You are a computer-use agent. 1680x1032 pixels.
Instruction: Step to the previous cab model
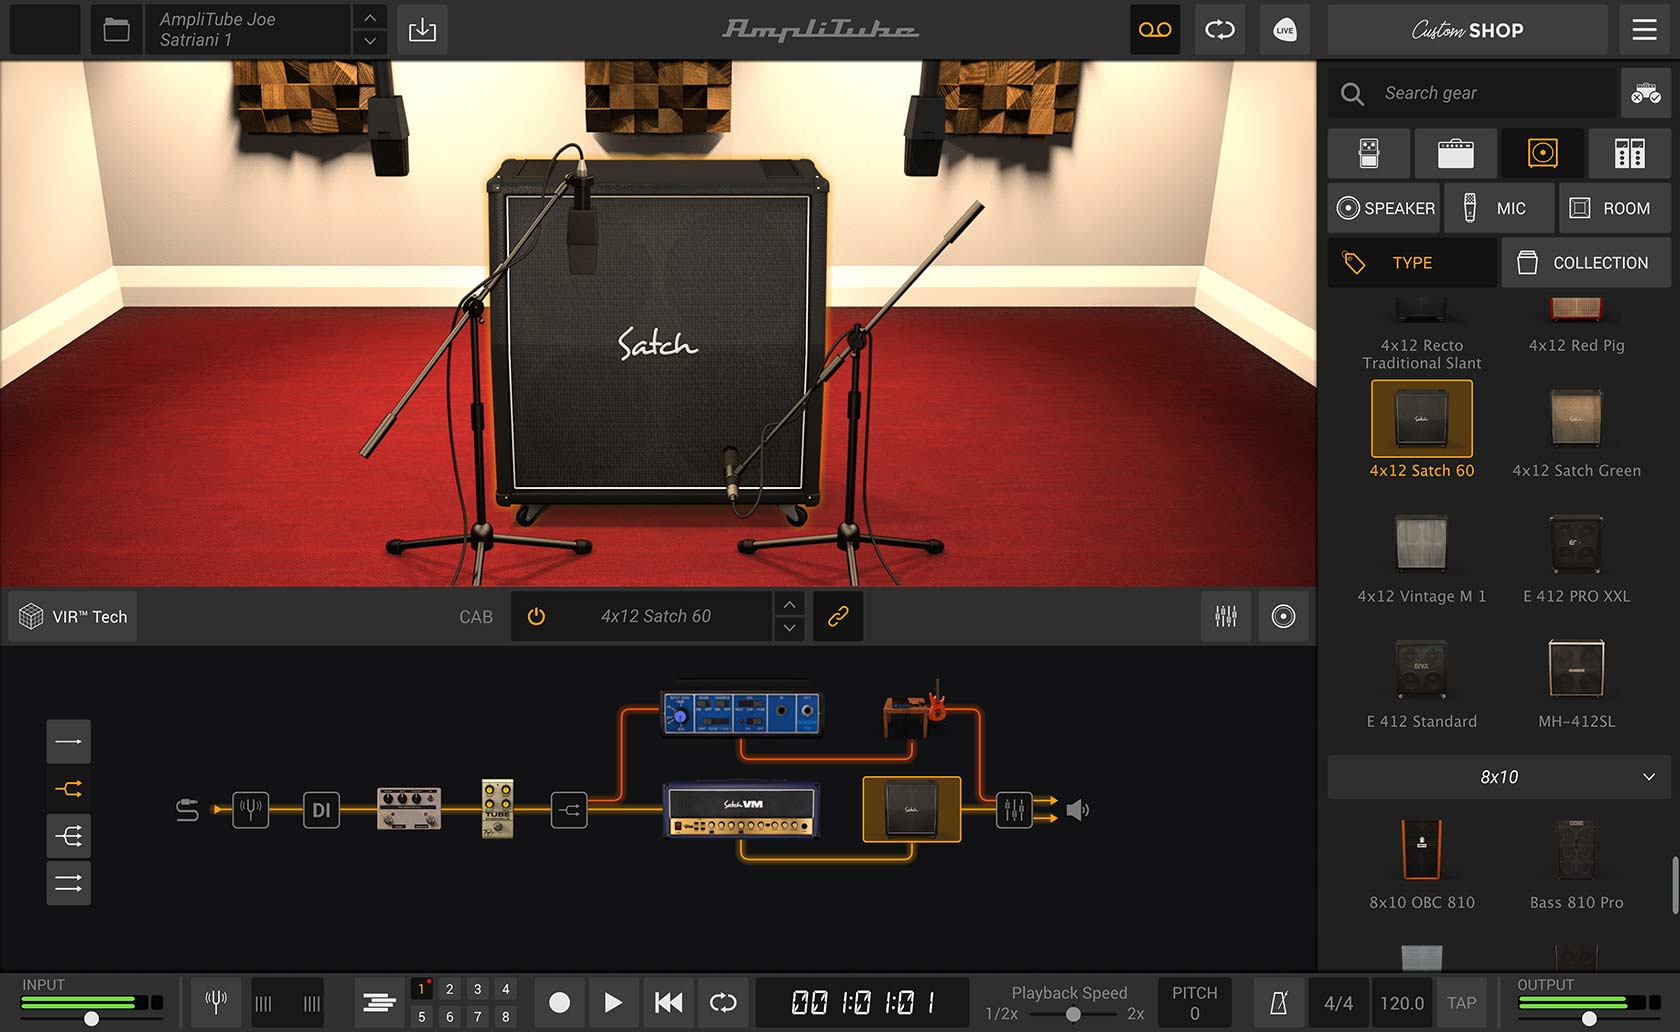point(789,604)
